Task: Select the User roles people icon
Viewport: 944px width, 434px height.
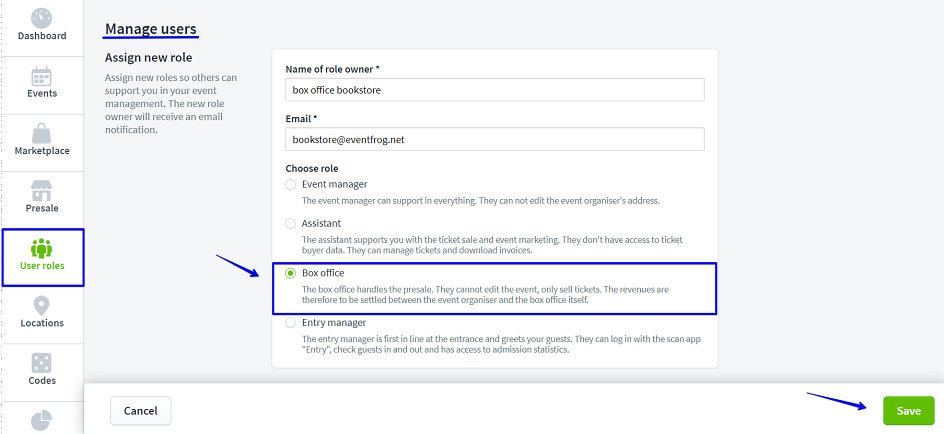Action: point(41,247)
